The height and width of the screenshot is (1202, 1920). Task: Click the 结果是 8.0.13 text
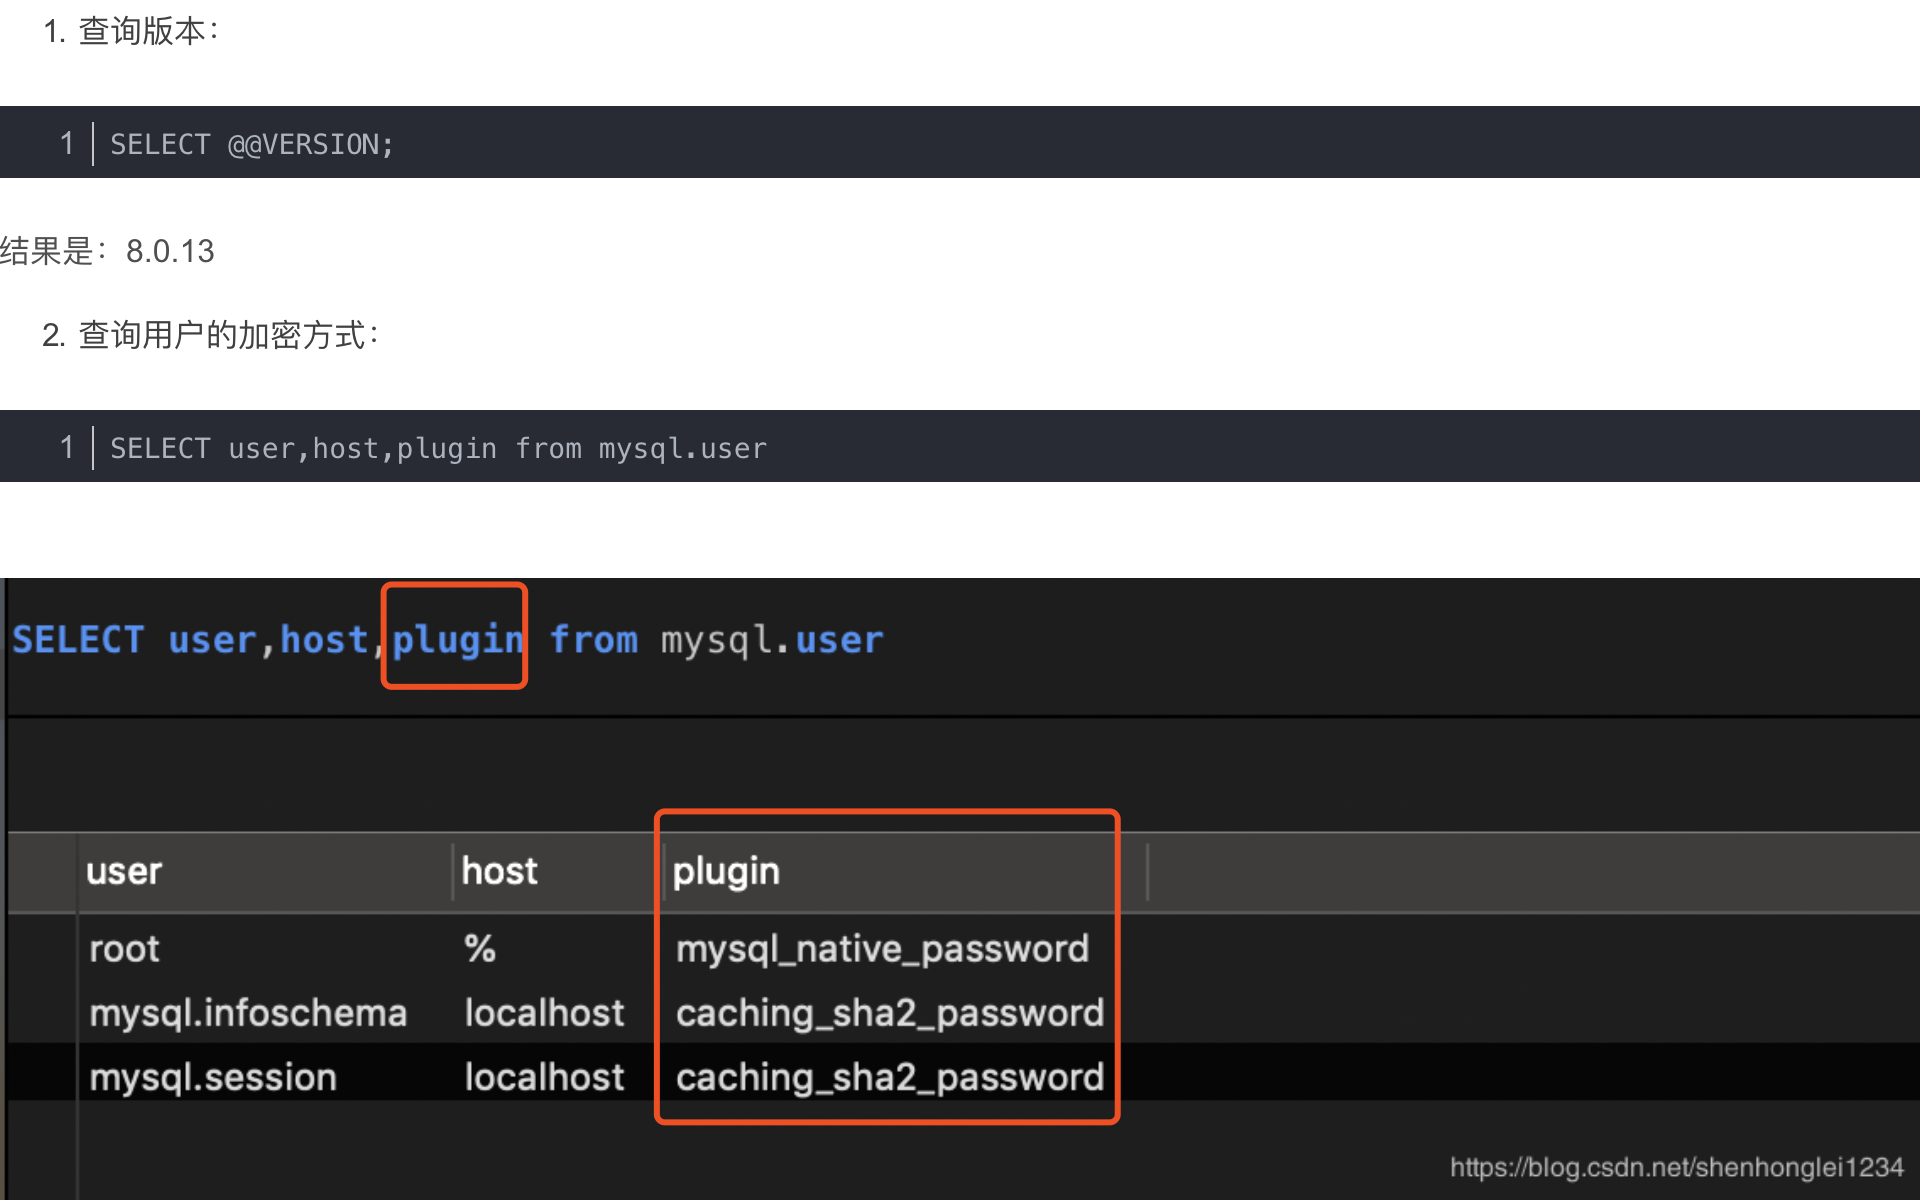click(x=107, y=251)
